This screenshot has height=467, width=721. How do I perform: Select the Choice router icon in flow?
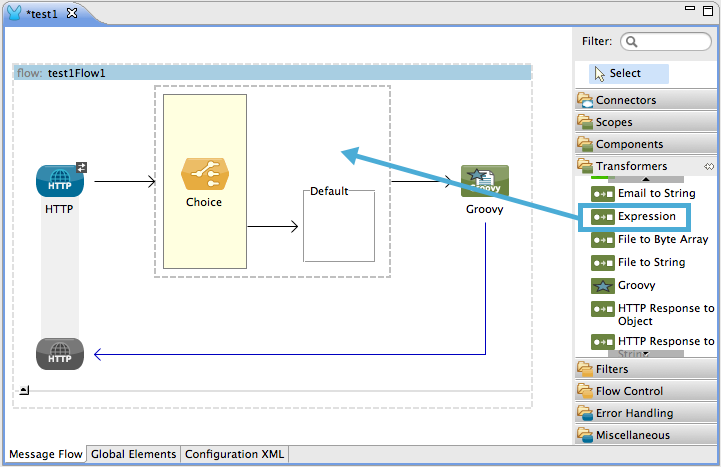point(204,173)
